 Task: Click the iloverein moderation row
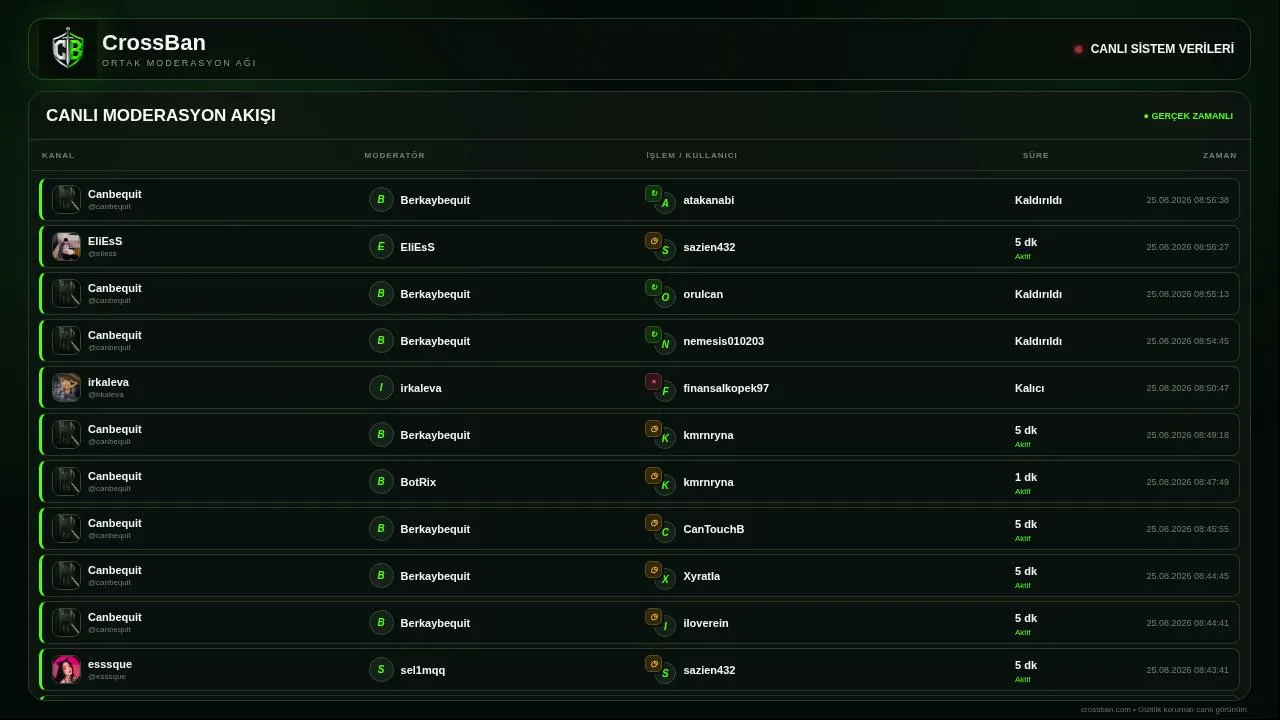click(639, 622)
